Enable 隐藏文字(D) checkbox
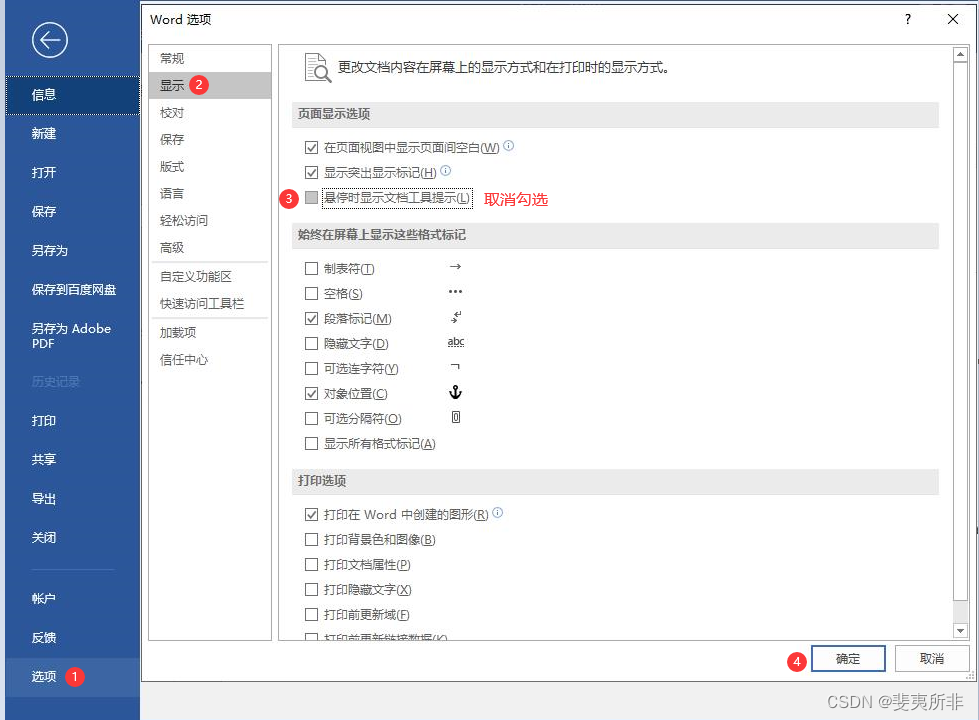Viewport: 979px width, 720px height. click(311, 343)
